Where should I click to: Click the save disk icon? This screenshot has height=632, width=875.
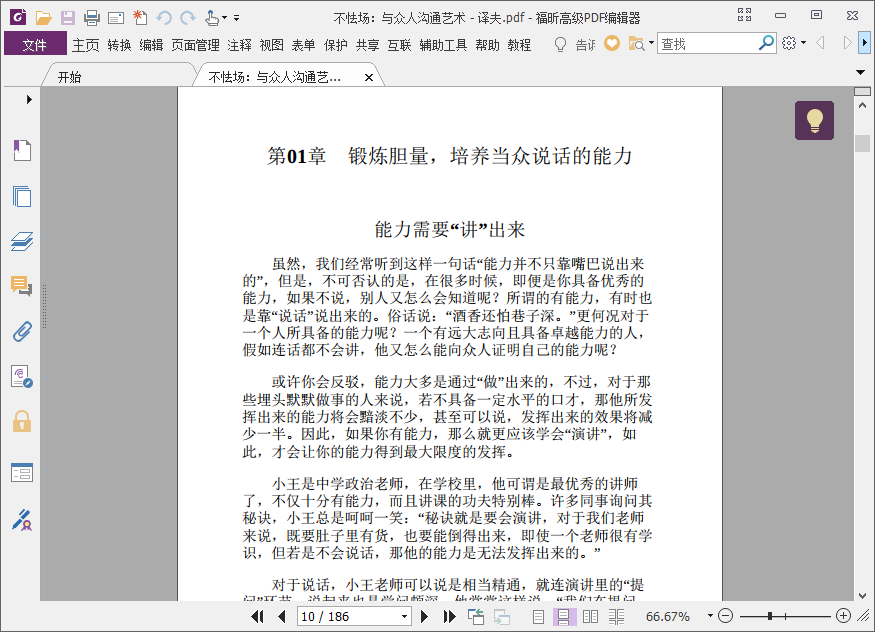click(x=68, y=18)
